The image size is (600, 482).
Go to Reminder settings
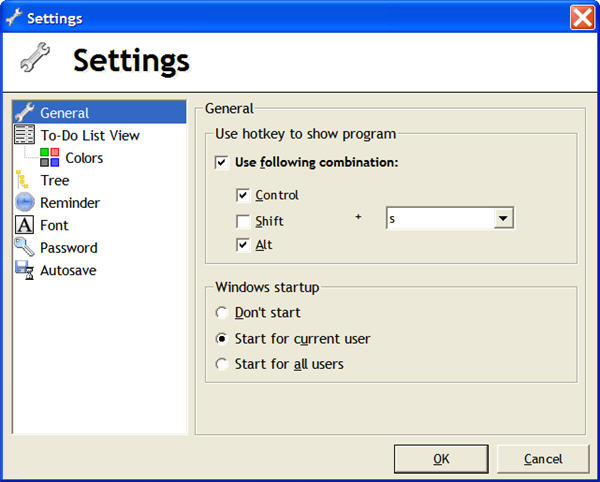[70, 203]
